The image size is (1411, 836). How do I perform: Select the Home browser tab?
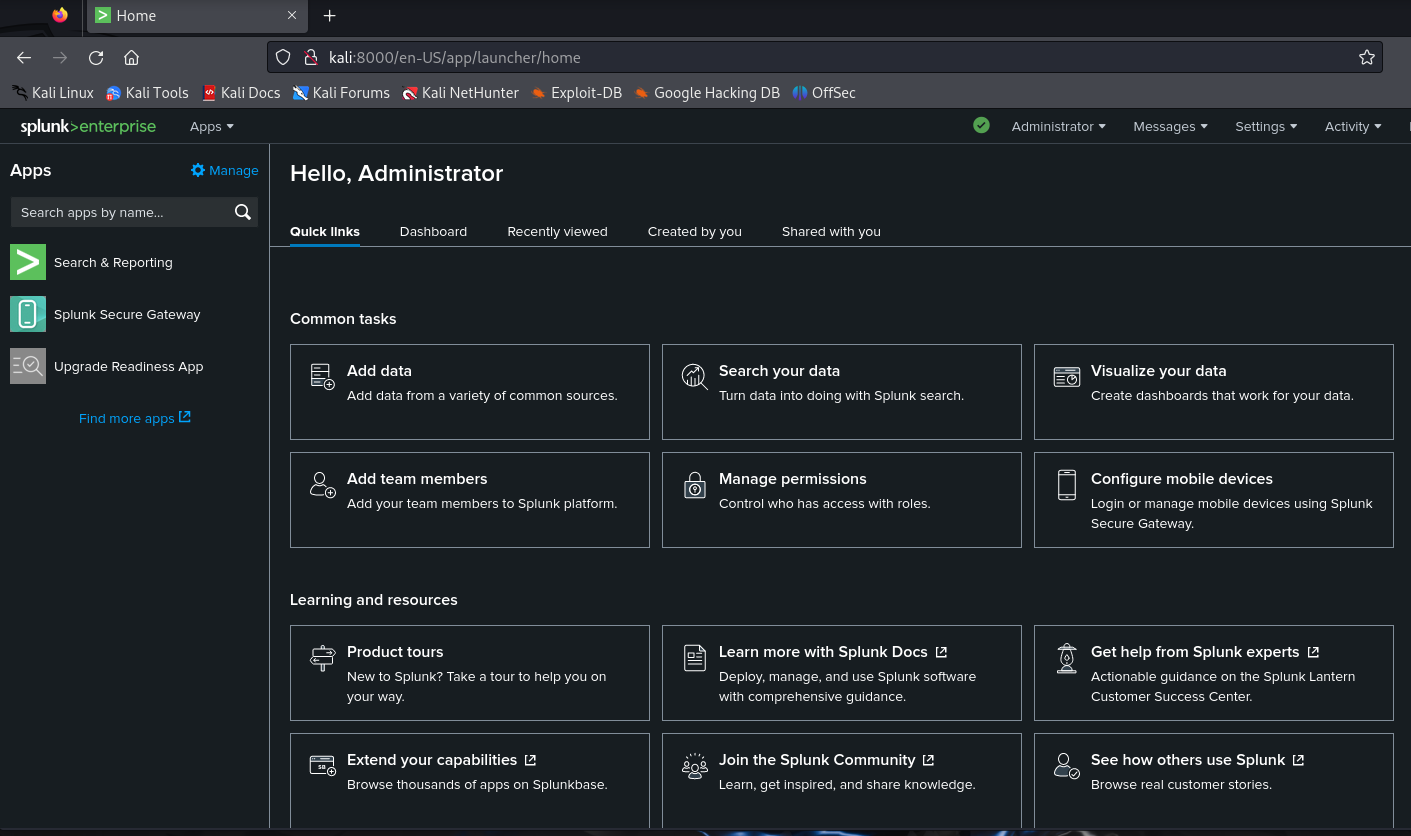[x=198, y=16]
